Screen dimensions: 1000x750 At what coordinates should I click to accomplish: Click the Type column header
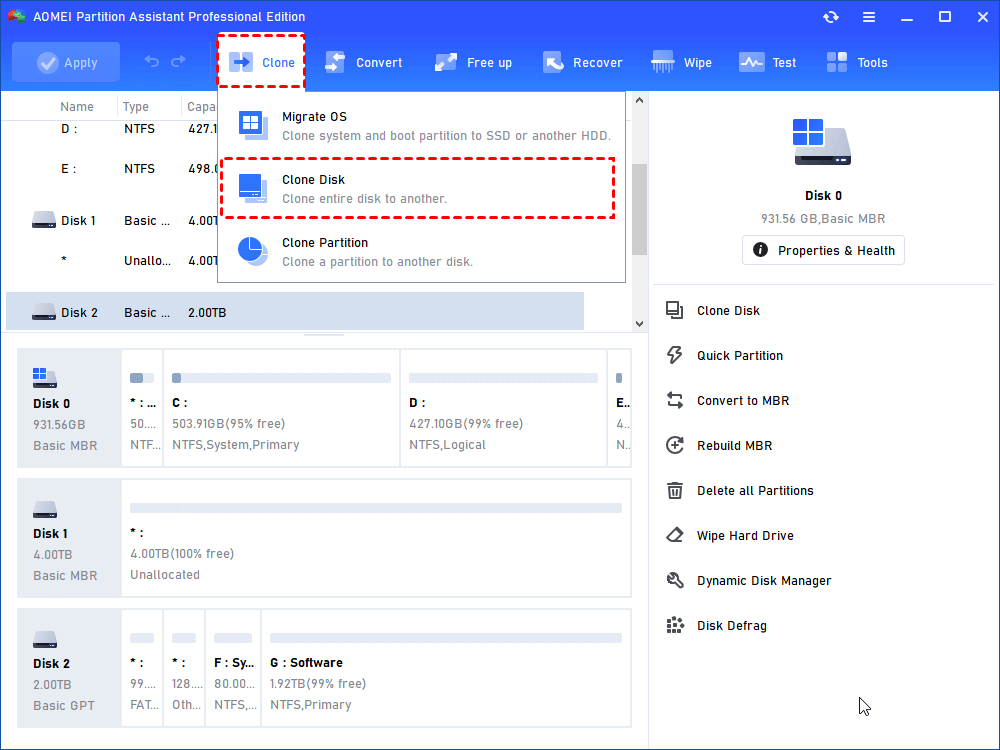coord(136,107)
